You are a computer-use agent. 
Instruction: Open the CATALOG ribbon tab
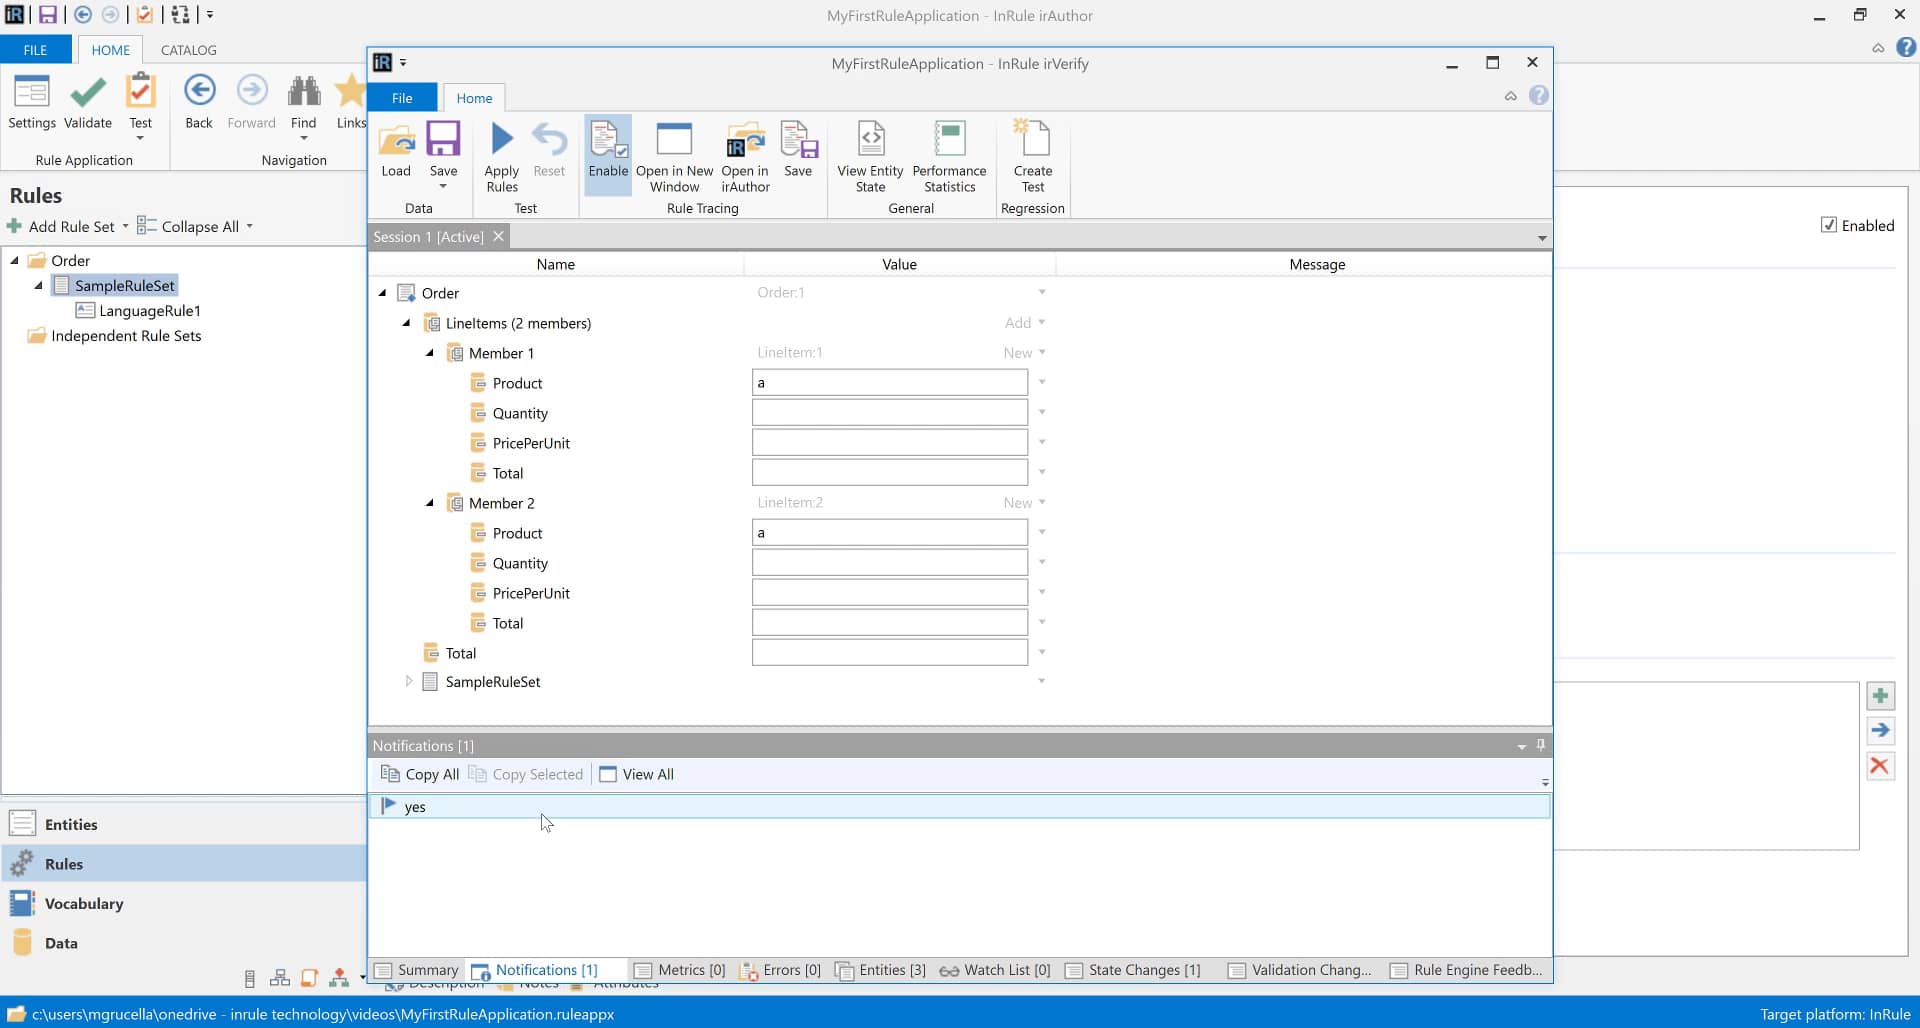pos(188,50)
